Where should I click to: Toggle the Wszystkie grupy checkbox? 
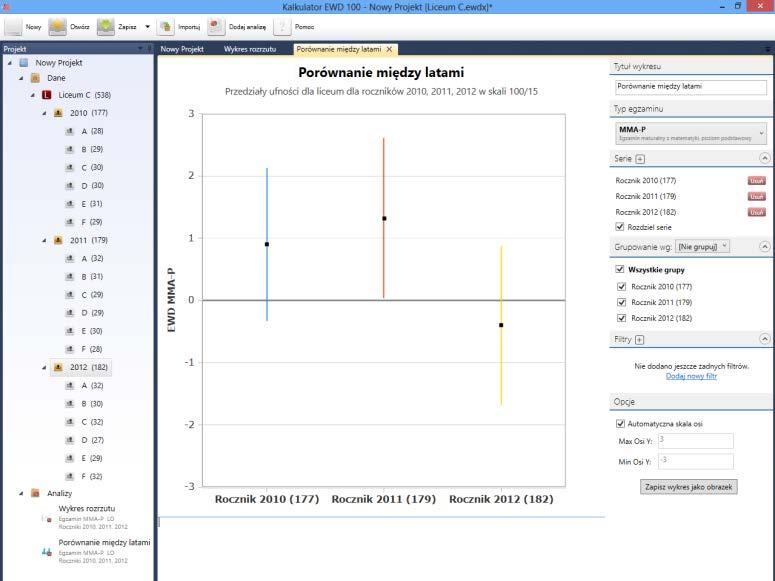click(x=620, y=269)
